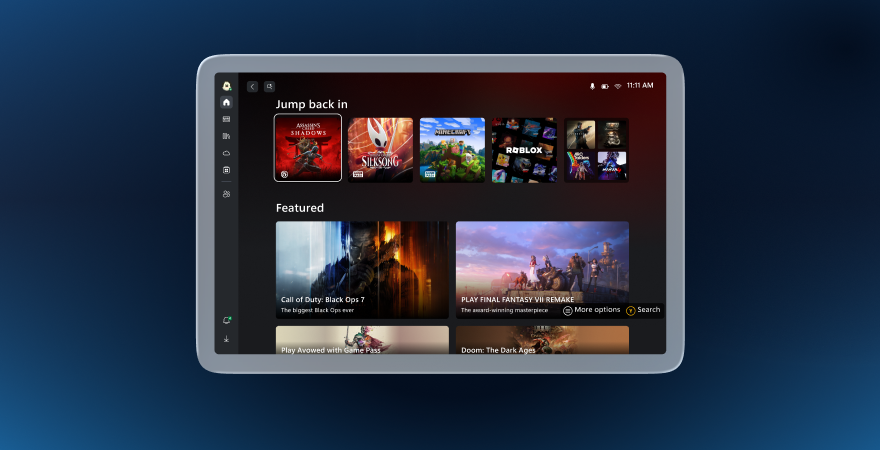Viewport: 880px width, 450px height.
Task: Launch Assassin's Creed Shadows tile
Action: coord(308,148)
